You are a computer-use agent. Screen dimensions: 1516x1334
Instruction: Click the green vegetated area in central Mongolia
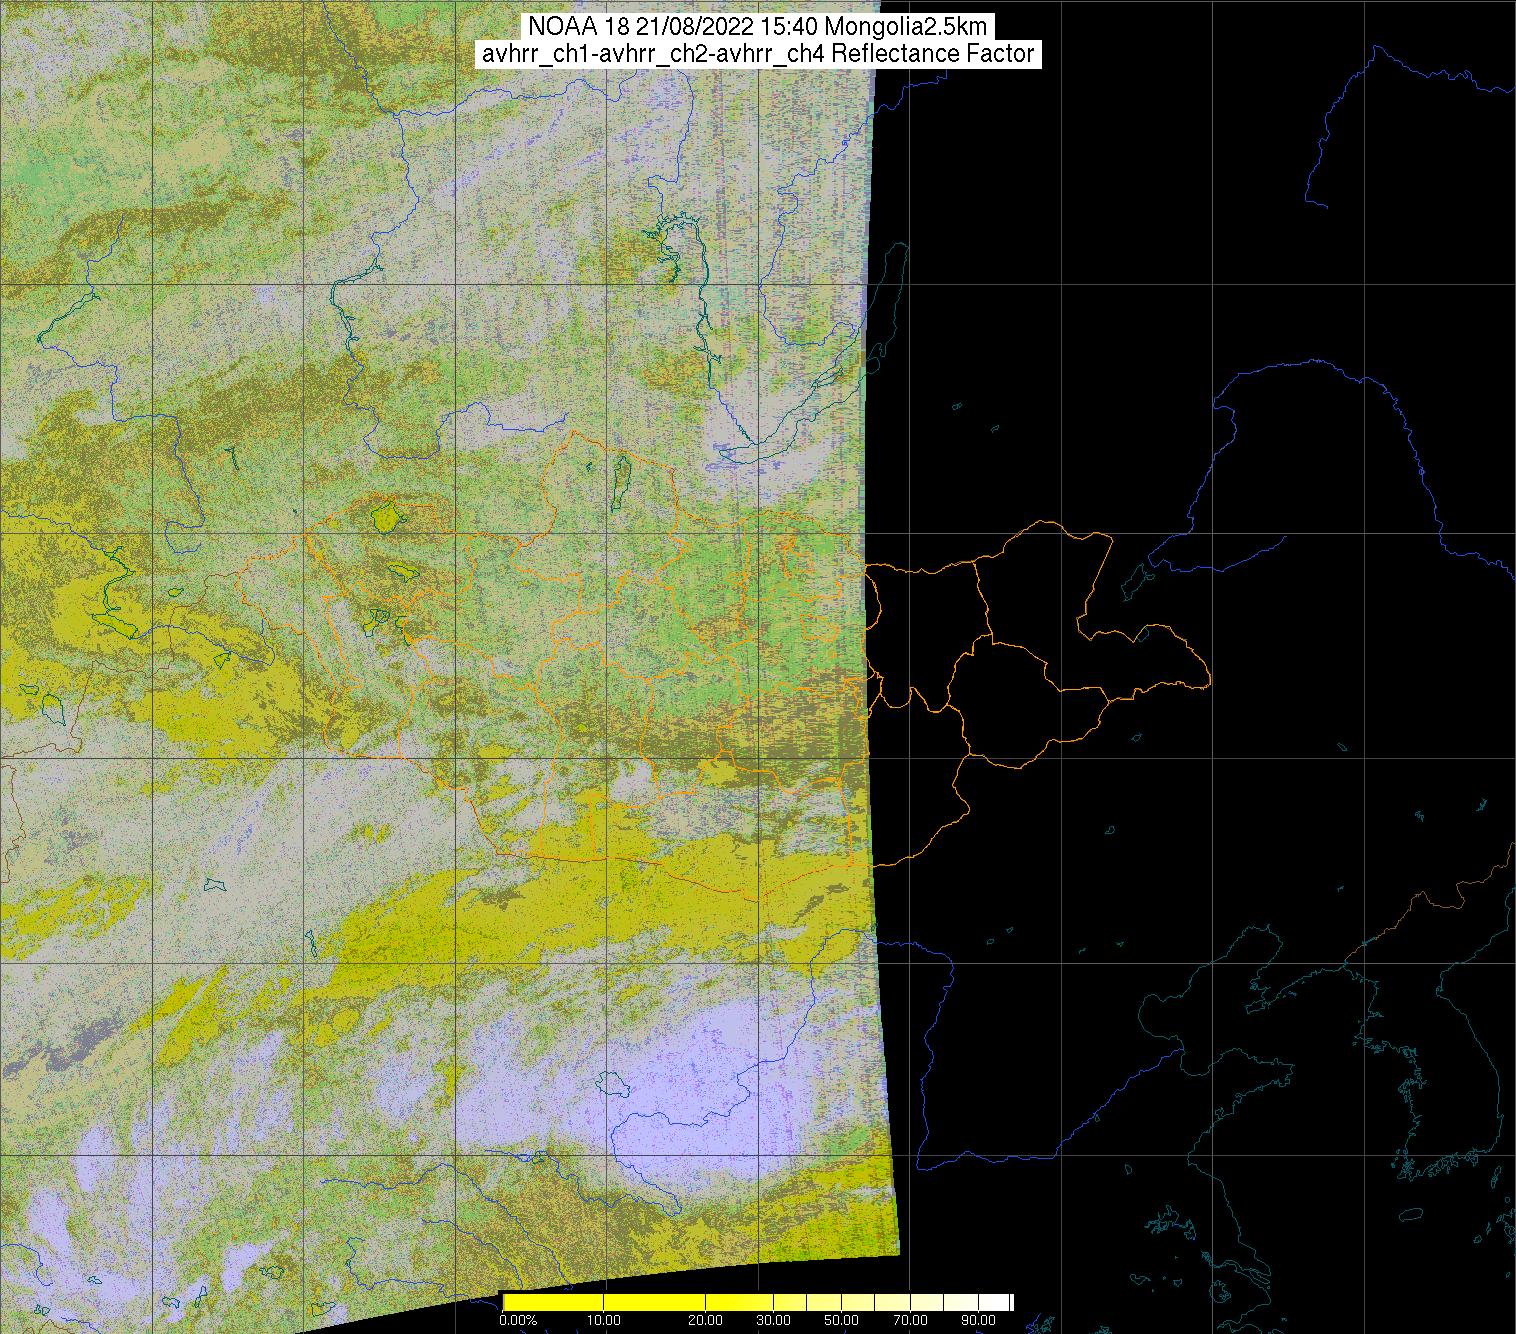[700, 600]
